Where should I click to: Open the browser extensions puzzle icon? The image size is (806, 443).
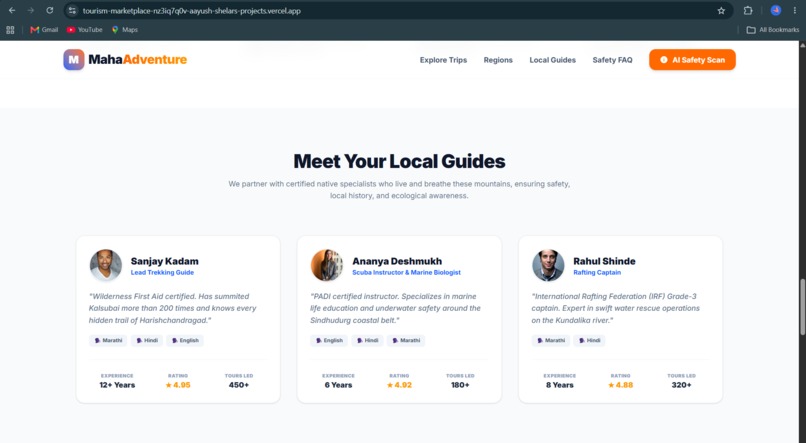click(748, 10)
